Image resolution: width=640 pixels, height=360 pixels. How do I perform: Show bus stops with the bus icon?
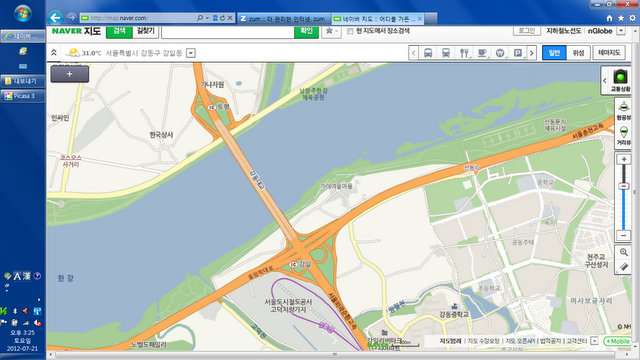click(x=428, y=53)
